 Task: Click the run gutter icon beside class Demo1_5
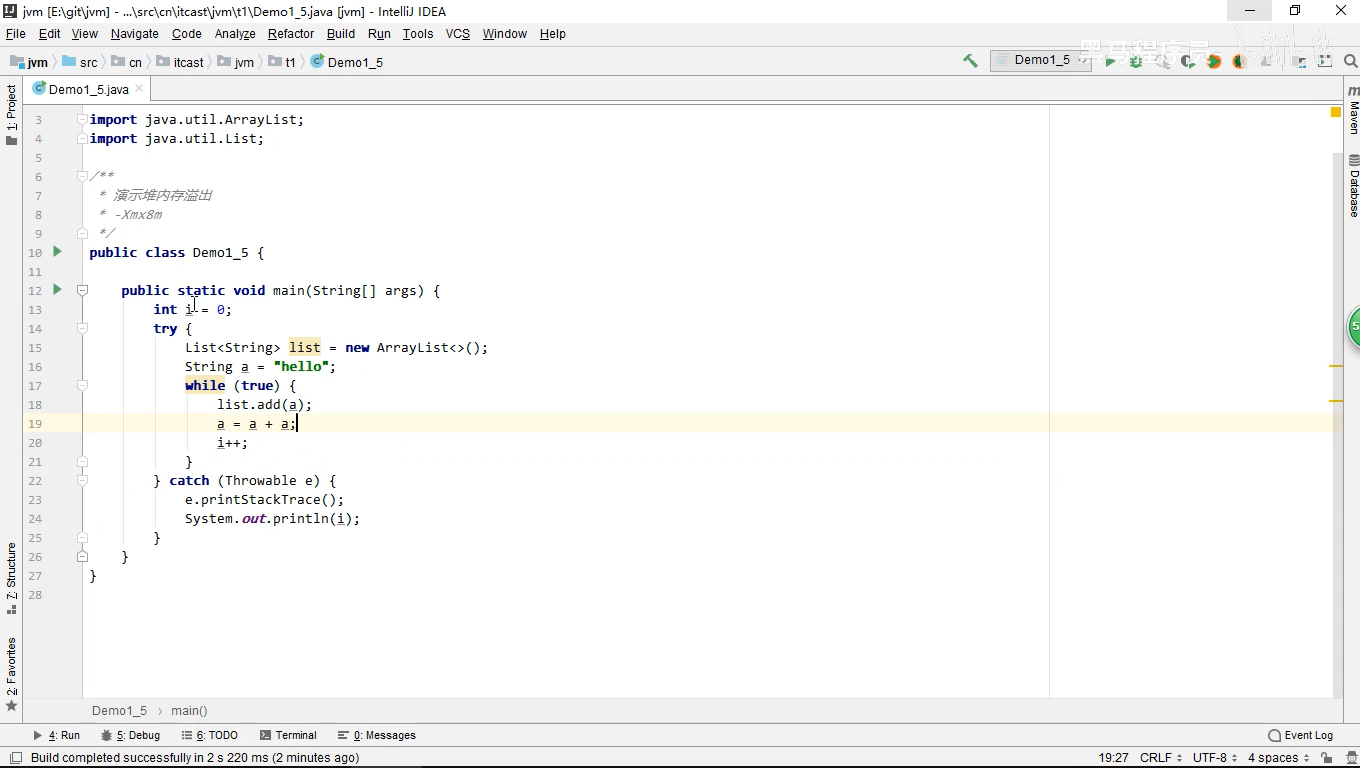pos(57,252)
